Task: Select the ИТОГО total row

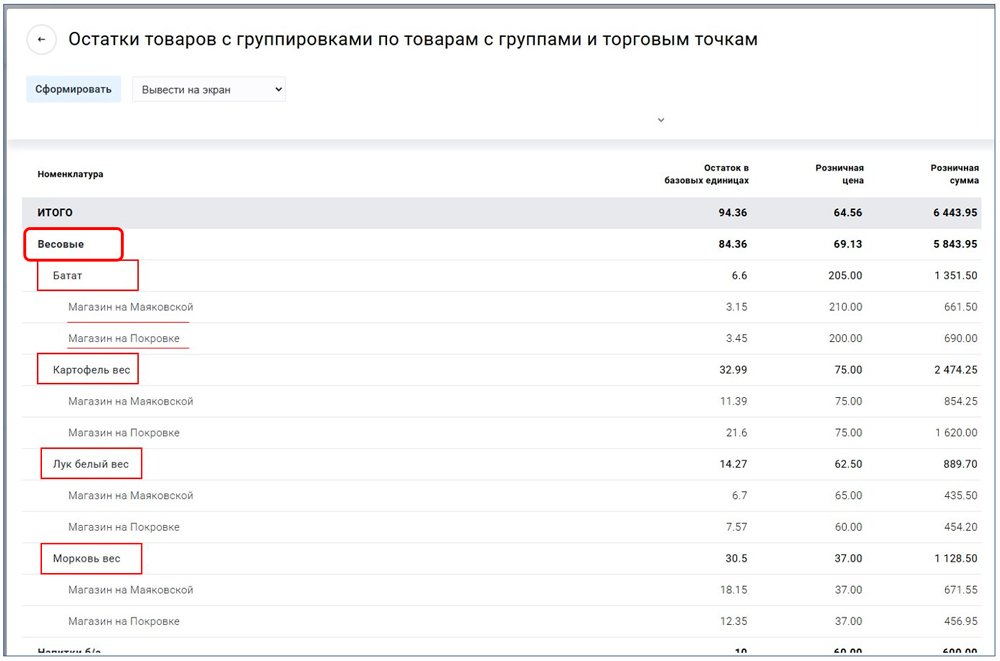Action: [x=55, y=213]
